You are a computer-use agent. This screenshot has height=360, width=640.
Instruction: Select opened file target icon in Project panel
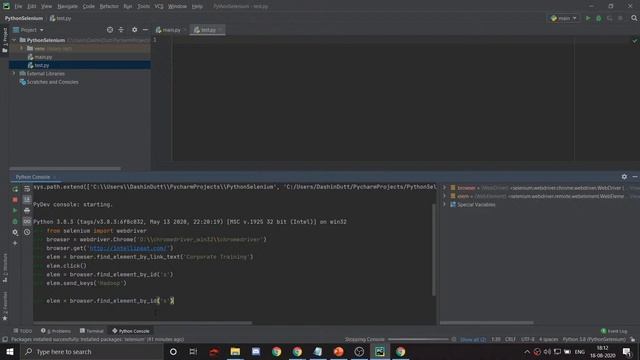(110, 30)
